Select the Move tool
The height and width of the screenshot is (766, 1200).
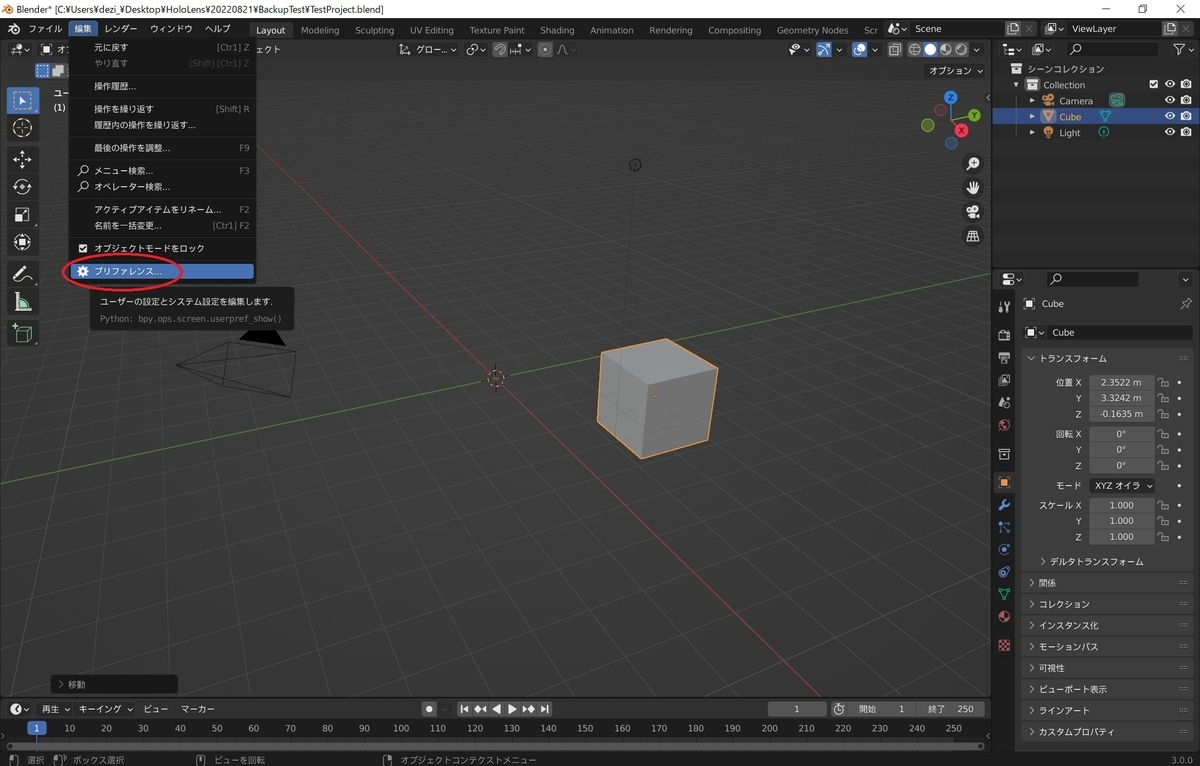click(x=22, y=159)
